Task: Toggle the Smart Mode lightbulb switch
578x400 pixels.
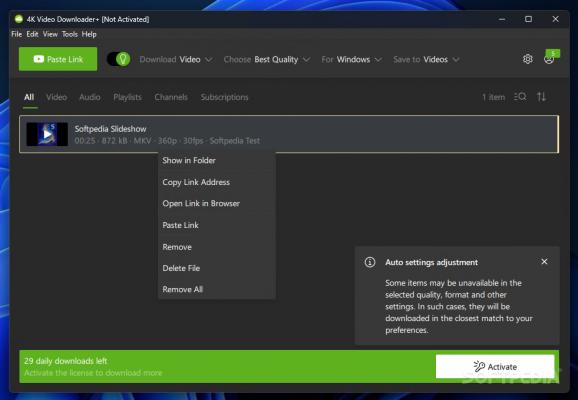Action: (x=118, y=59)
